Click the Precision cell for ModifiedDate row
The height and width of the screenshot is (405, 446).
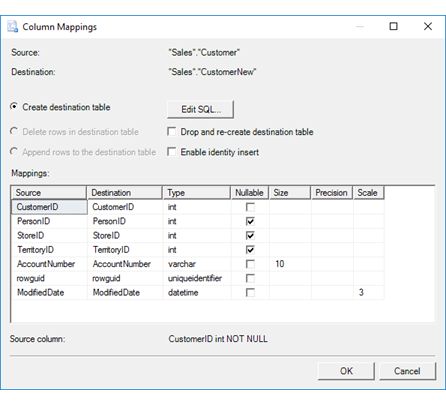coord(332,293)
